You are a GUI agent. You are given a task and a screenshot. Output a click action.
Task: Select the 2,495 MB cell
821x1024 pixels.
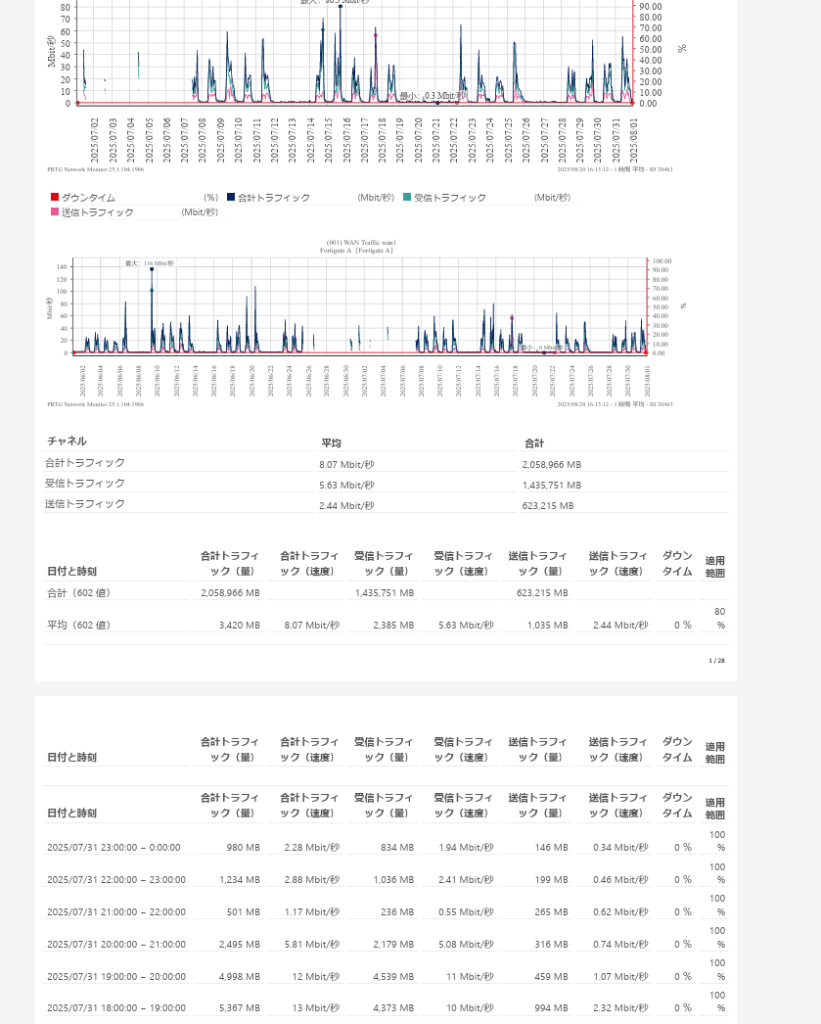pos(239,944)
